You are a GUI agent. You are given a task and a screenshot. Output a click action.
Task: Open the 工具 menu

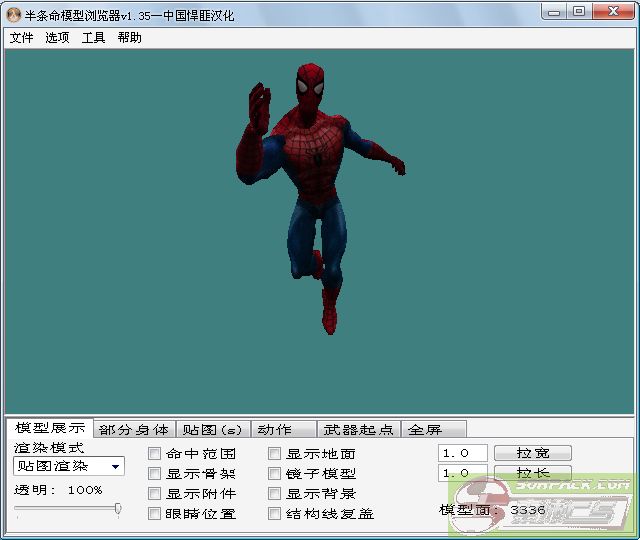pos(93,38)
